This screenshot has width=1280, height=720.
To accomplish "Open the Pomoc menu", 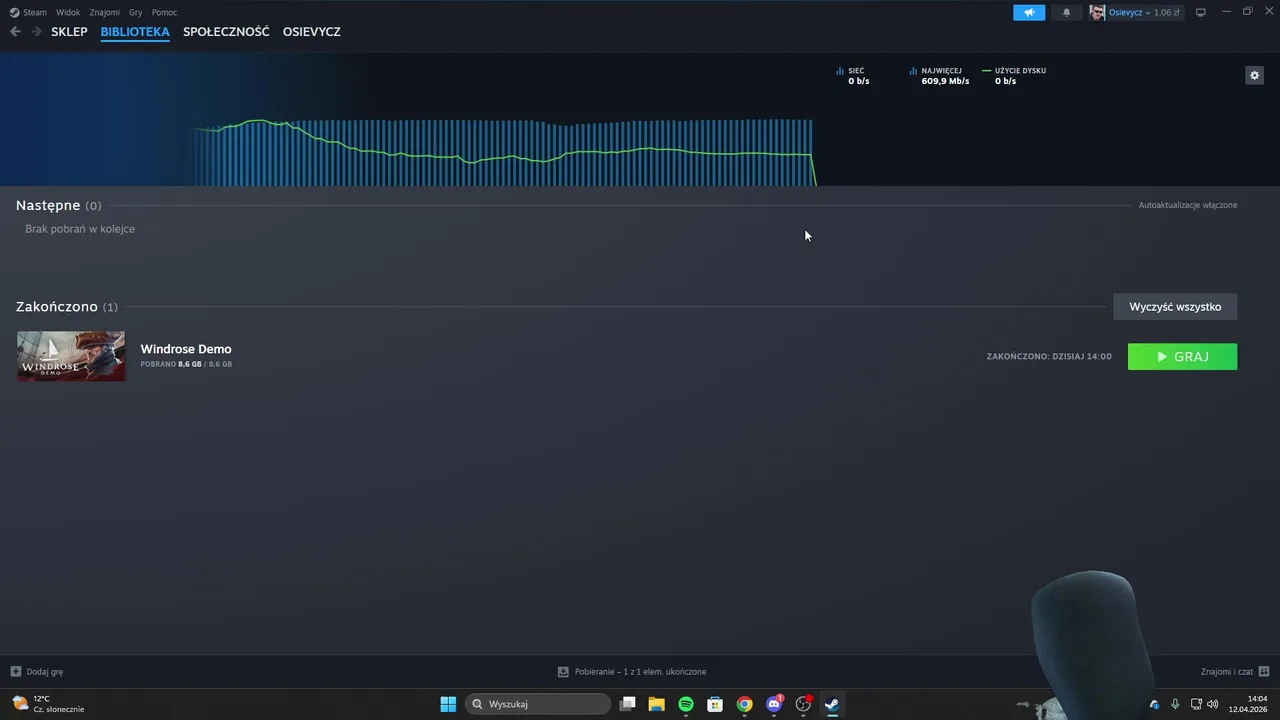I will (x=165, y=12).
